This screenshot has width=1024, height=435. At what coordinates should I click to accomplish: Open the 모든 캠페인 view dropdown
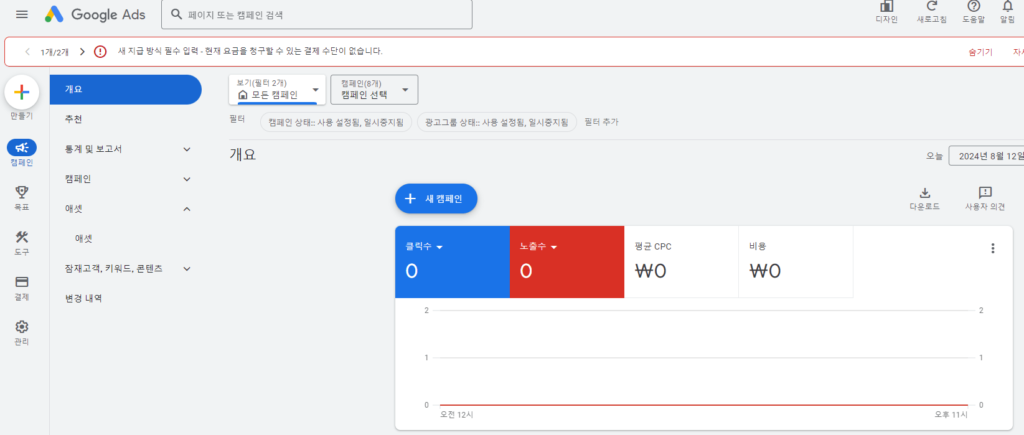pos(277,89)
